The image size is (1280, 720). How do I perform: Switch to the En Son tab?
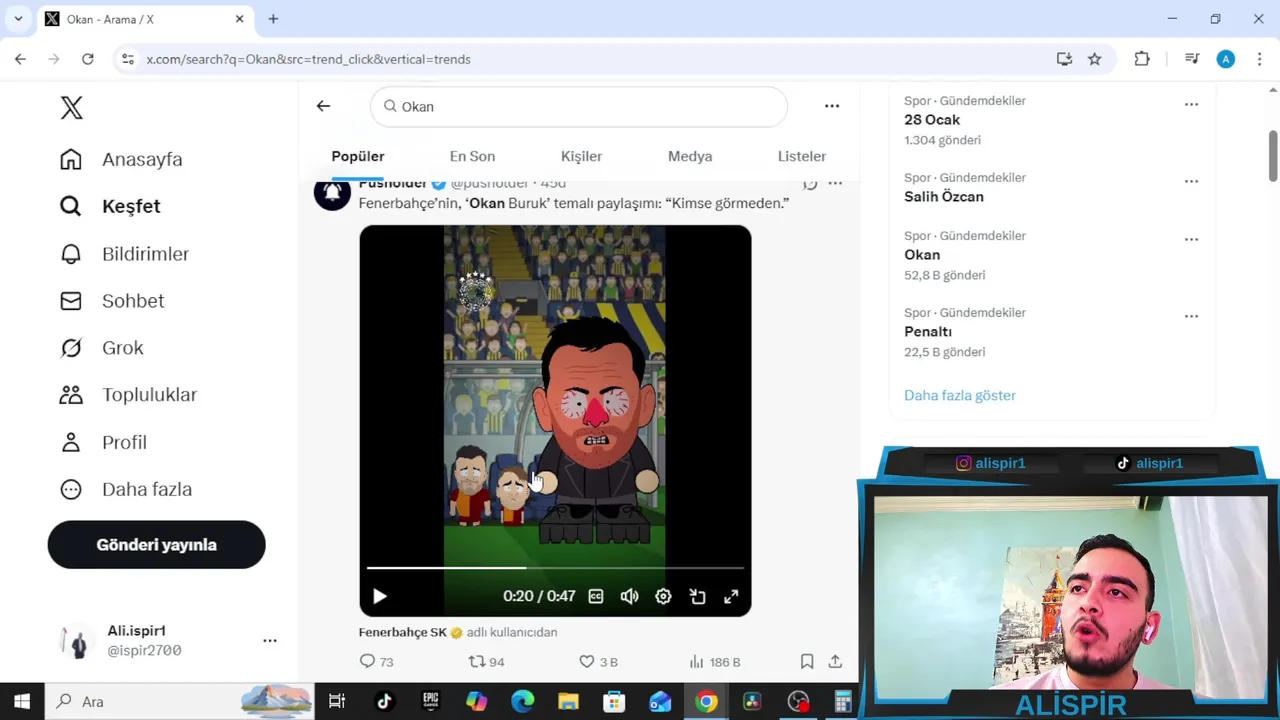pyautogui.click(x=472, y=156)
